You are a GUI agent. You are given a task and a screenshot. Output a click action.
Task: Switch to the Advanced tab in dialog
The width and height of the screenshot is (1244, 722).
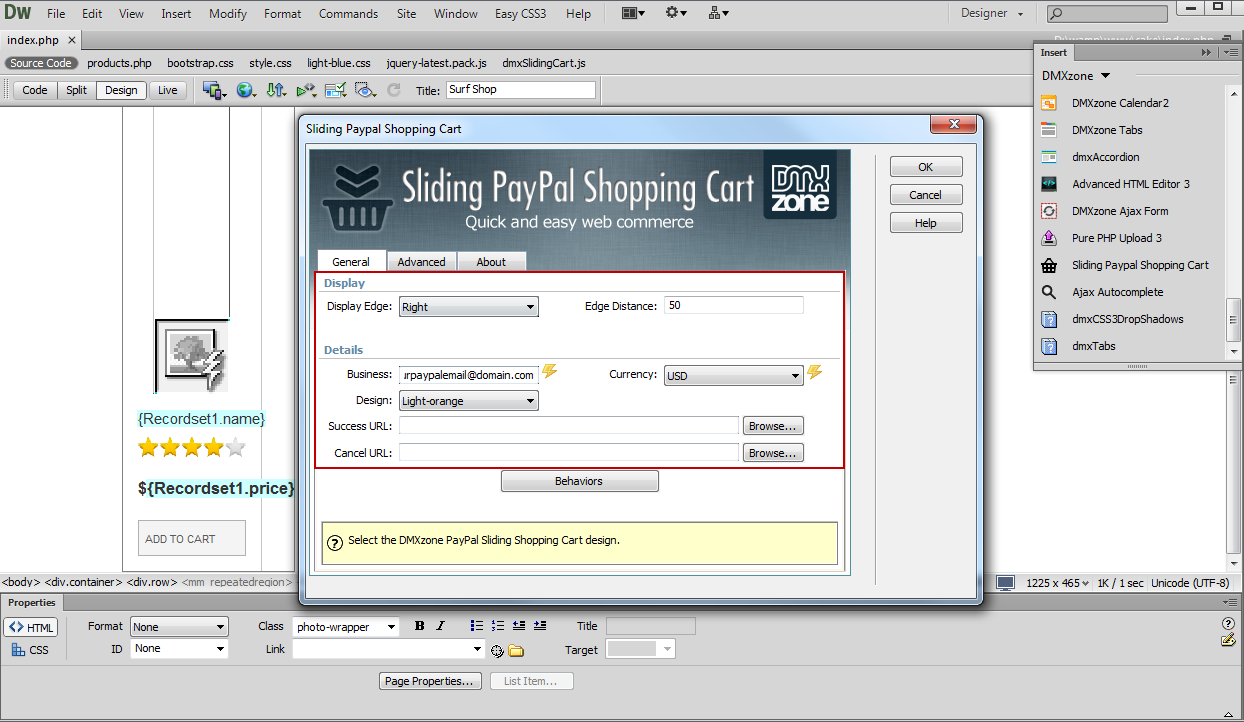pos(421,262)
